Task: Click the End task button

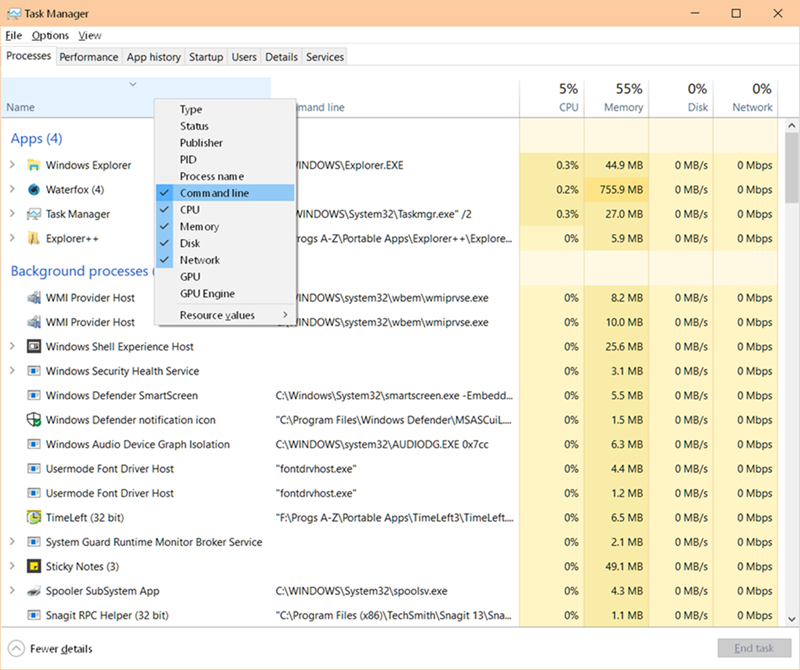Action: click(x=754, y=648)
